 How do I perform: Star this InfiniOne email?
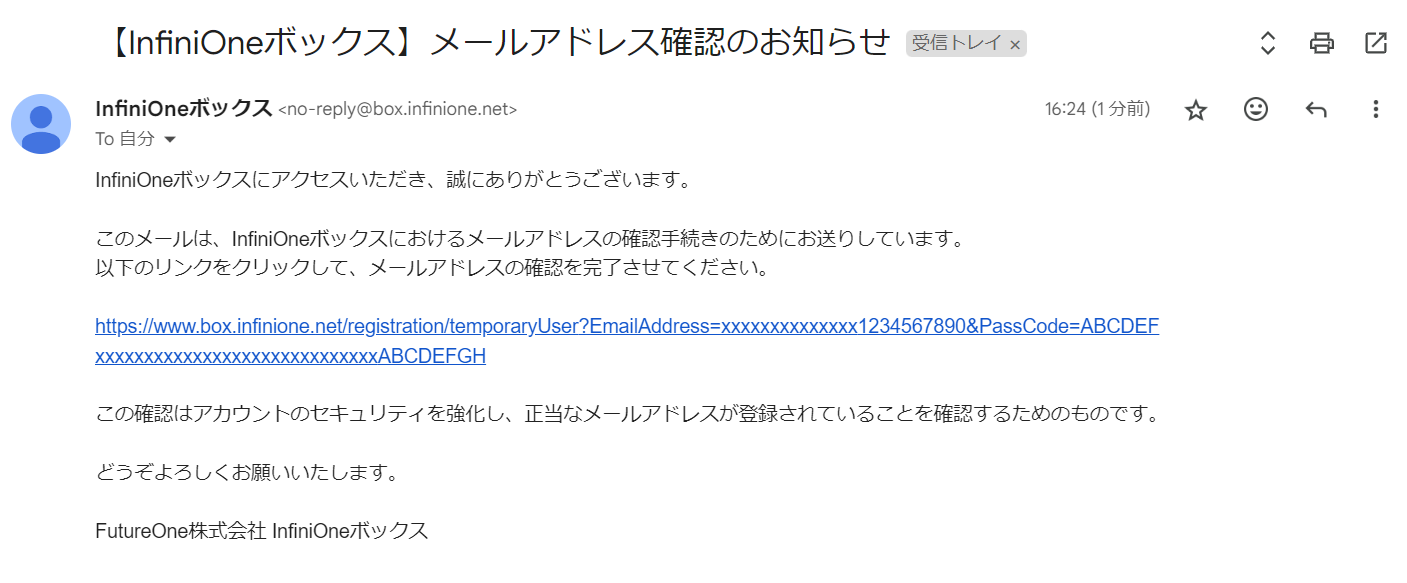point(1196,110)
